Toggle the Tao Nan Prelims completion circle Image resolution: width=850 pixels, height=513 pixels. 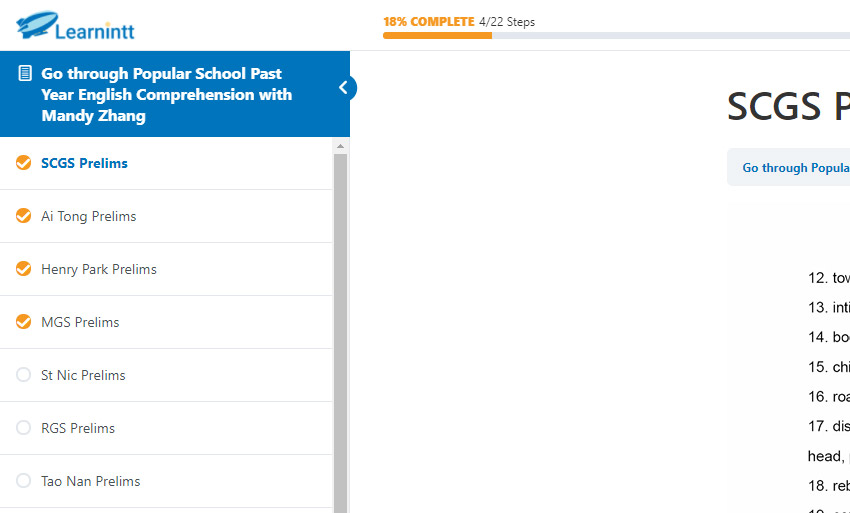(x=23, y=481)
